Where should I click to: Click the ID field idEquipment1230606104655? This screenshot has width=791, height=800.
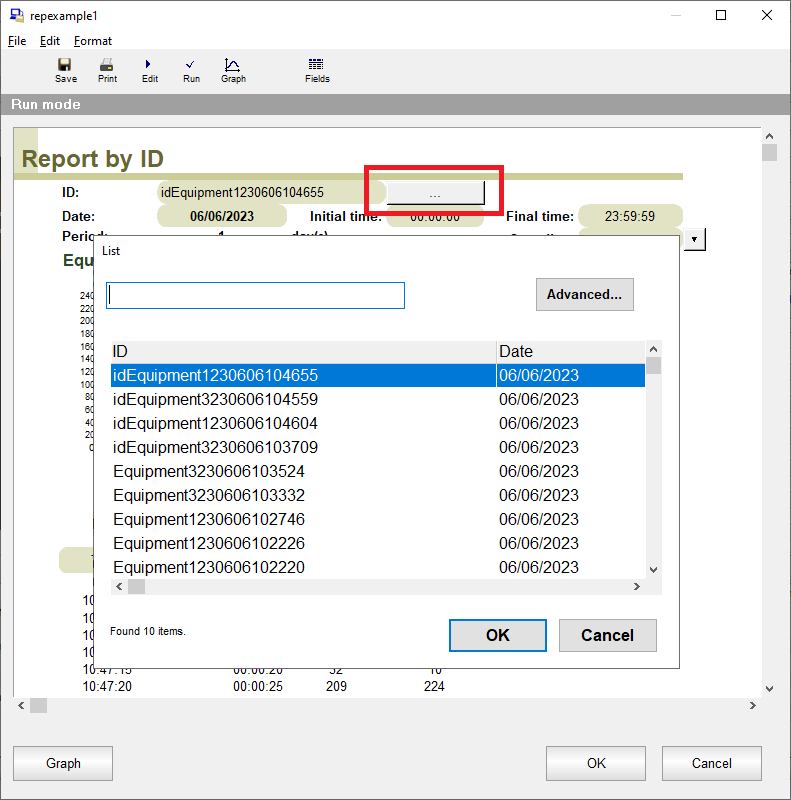pos(270,192)
